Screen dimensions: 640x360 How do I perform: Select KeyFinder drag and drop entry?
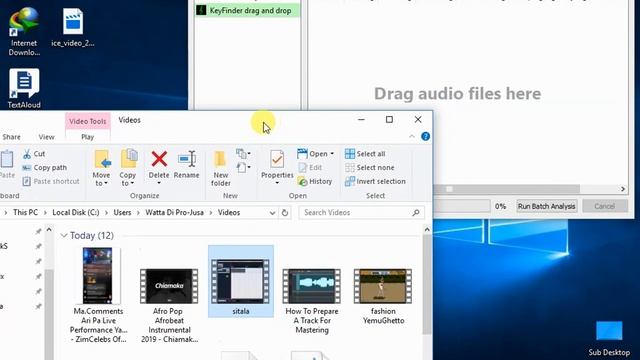point(247,11)
